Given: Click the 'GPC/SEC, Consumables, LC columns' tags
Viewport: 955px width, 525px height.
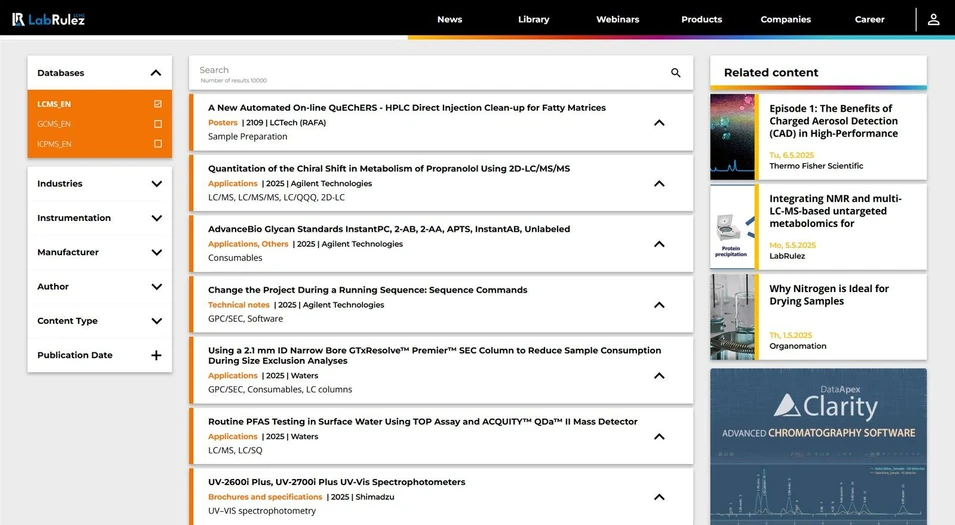Looking at the screenshot, I should pos(280,389).
